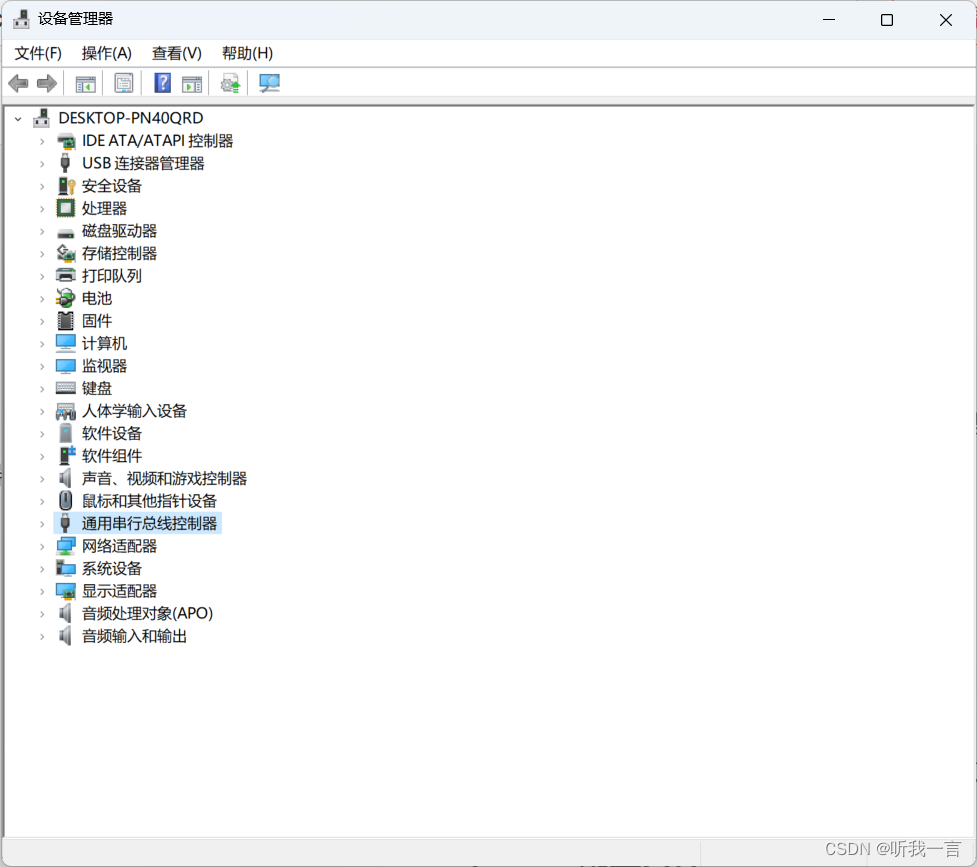The width and height of the screenshot is (977, 867).
Task: Expand the 系统设备 node
Action: pos(42,569)
